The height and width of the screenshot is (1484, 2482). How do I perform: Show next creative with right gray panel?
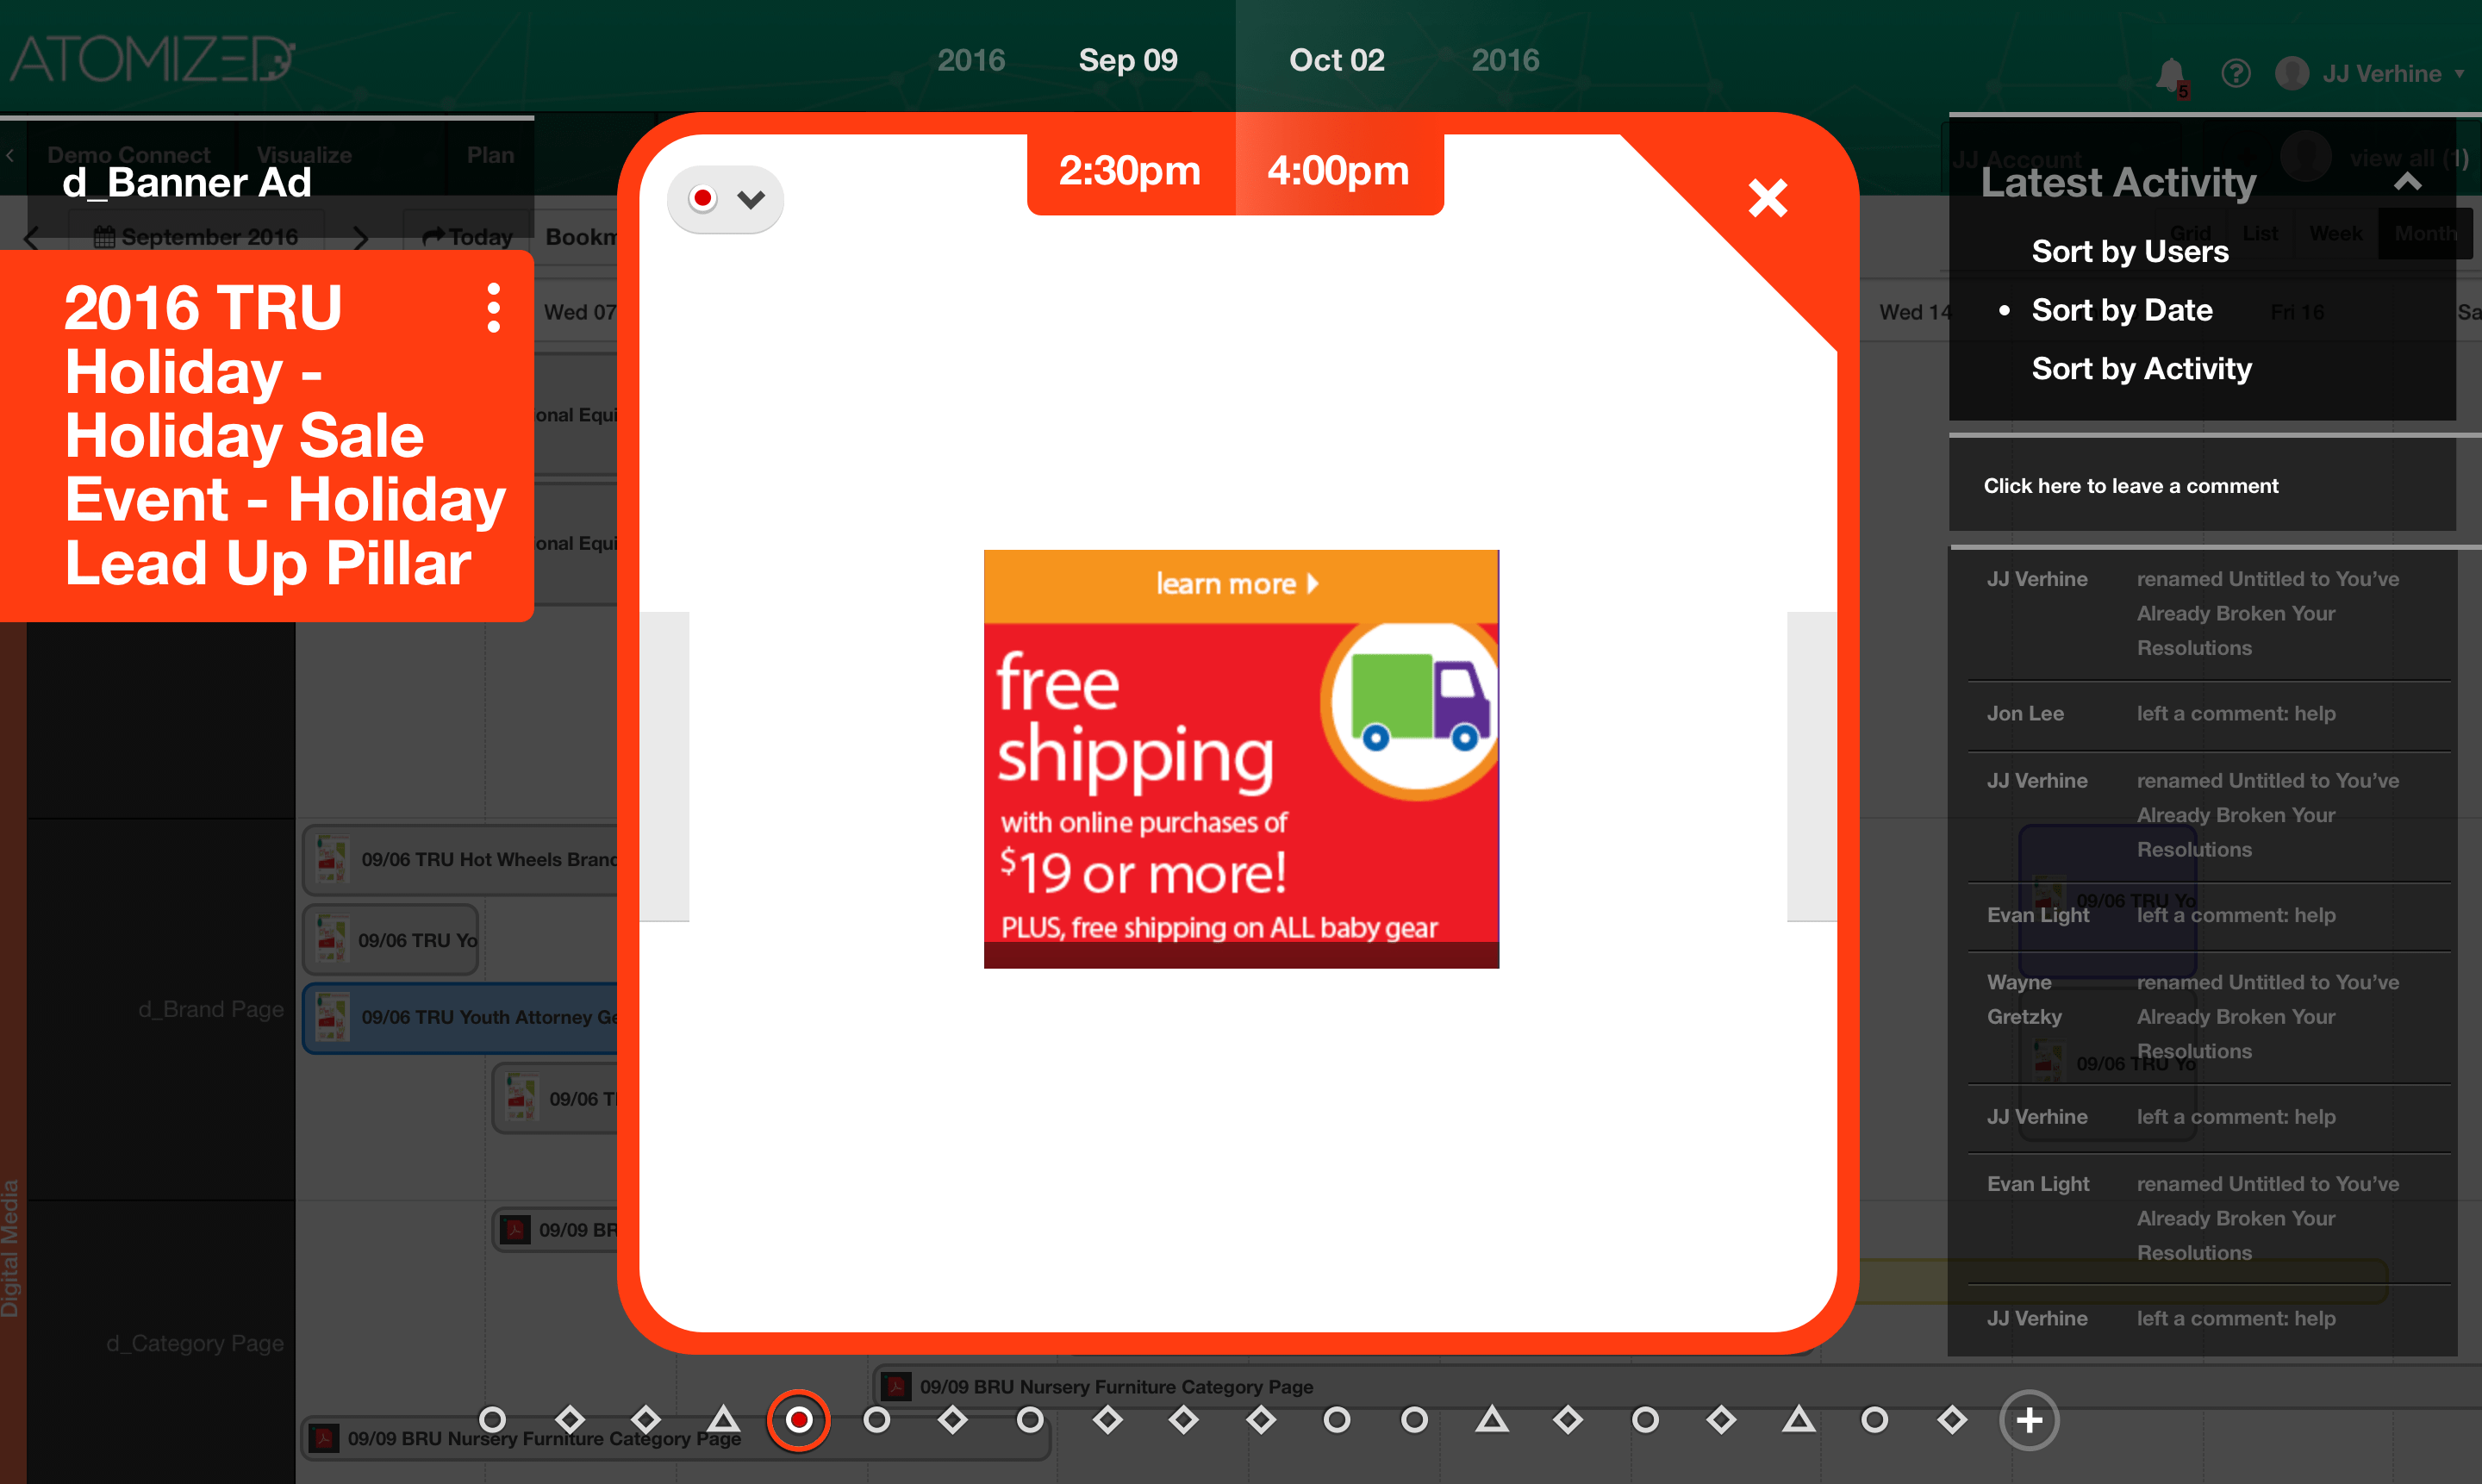point(1811,766)
